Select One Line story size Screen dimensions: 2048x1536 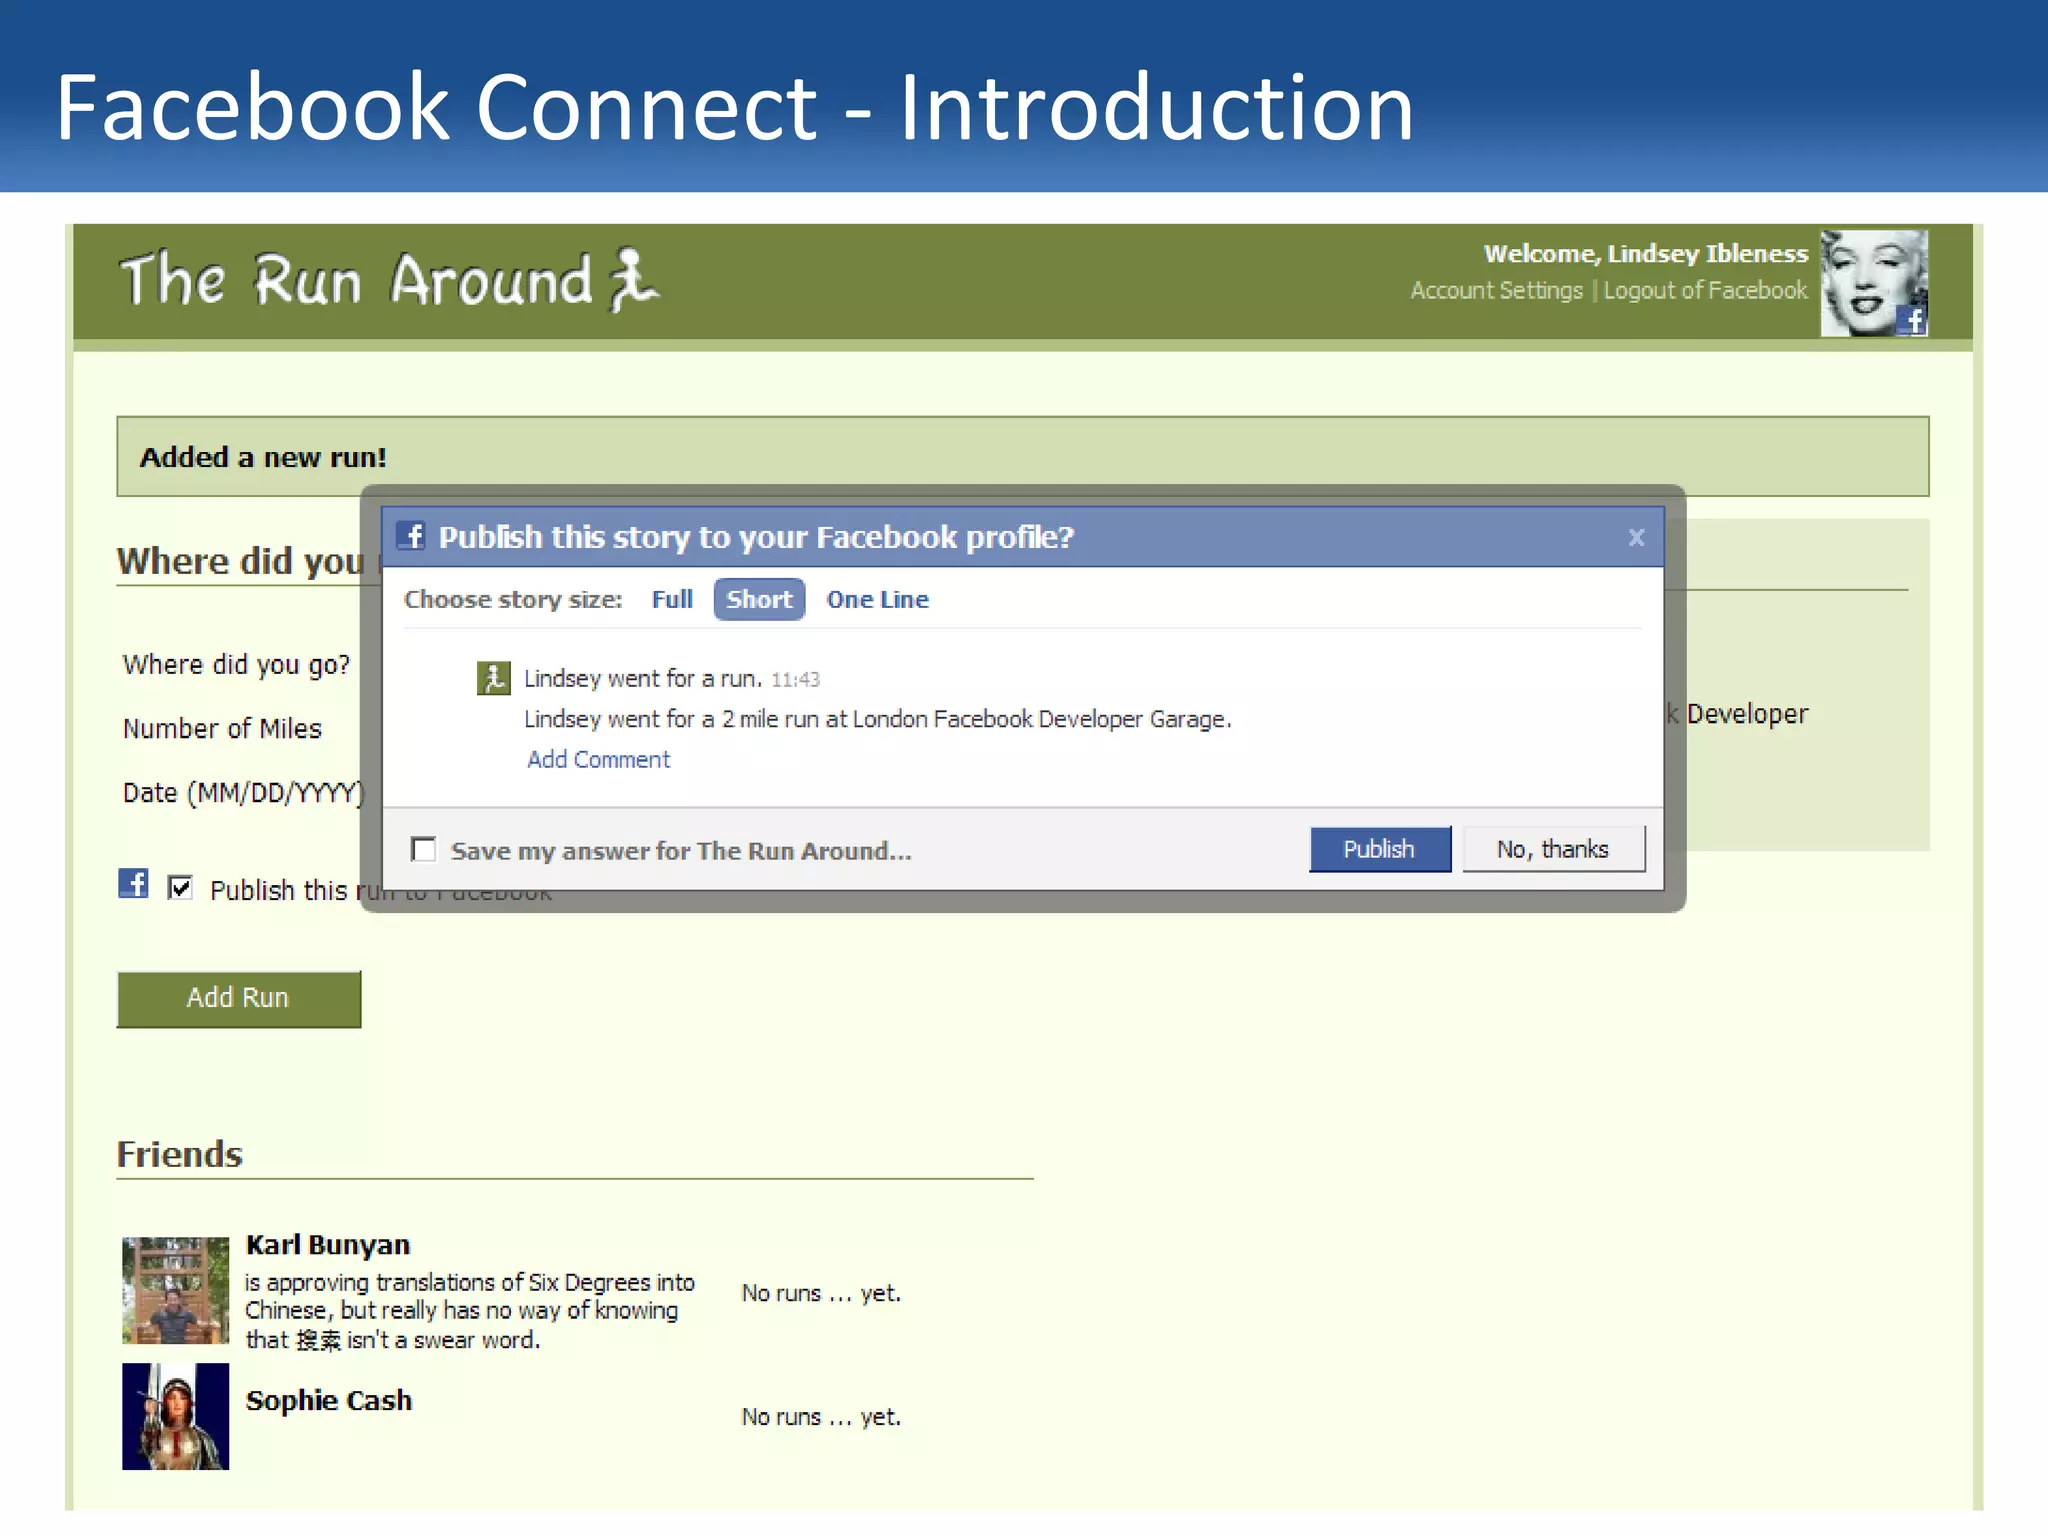[877, 599]
